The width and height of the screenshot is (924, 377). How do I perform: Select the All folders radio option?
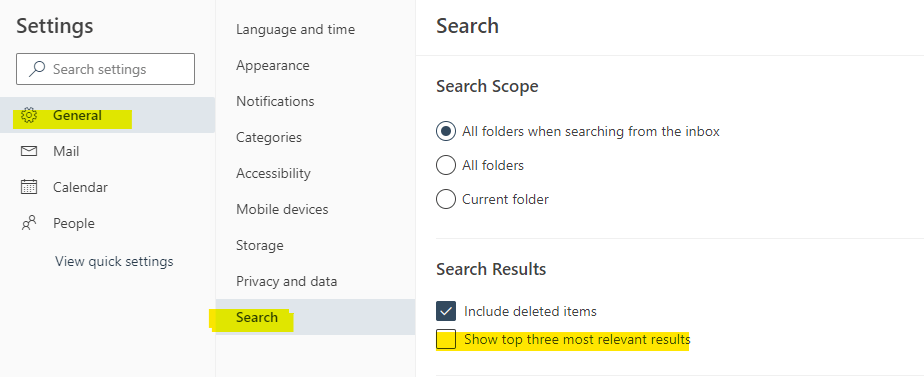point(446,166)
